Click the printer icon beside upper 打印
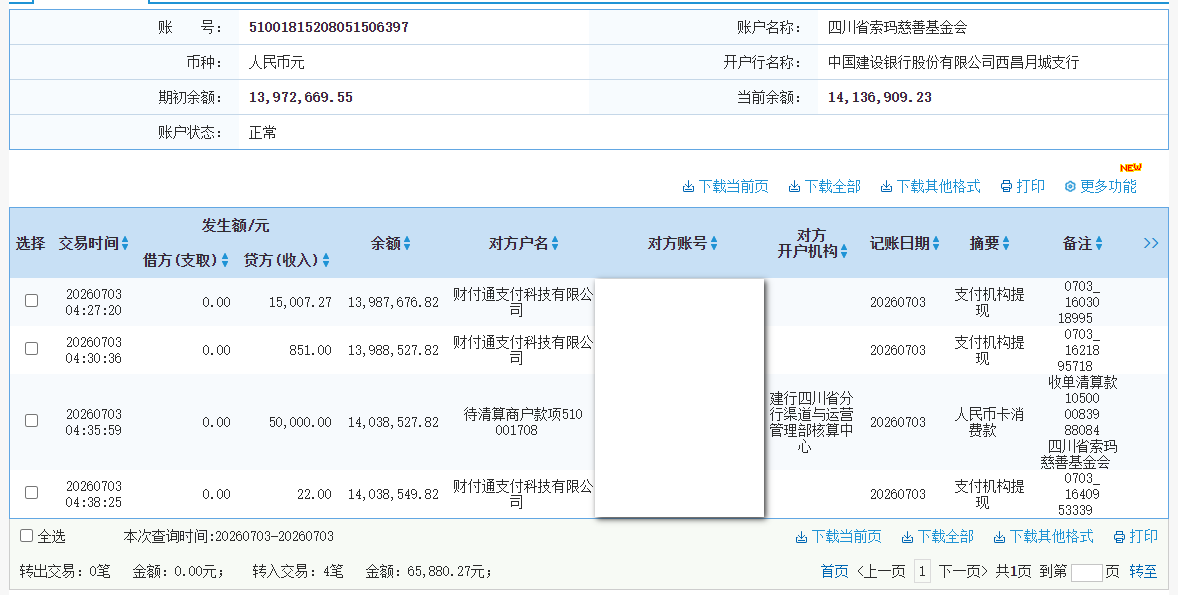The width and height of the screenshot is (1178, 595). click(x=1007, y=187)
